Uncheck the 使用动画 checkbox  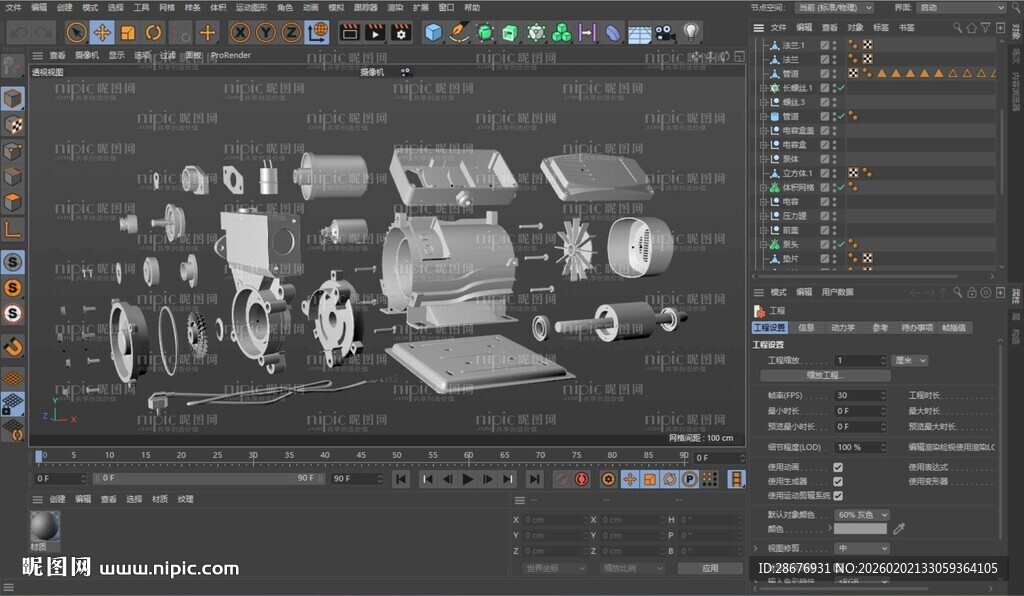838,467
